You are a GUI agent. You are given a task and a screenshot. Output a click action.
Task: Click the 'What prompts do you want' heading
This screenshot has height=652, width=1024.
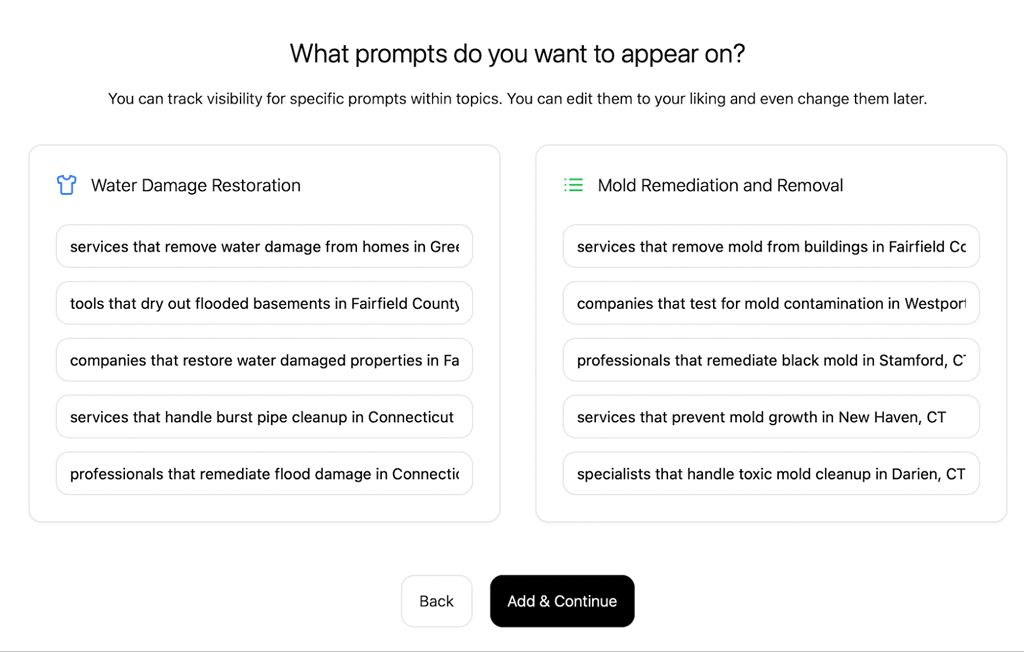[517, 54]
